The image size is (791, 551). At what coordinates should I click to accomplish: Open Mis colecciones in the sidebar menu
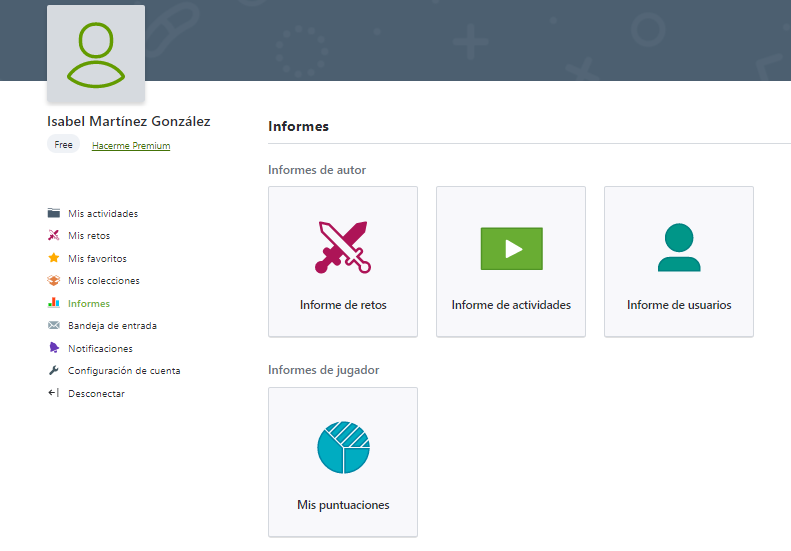[104, 281]
